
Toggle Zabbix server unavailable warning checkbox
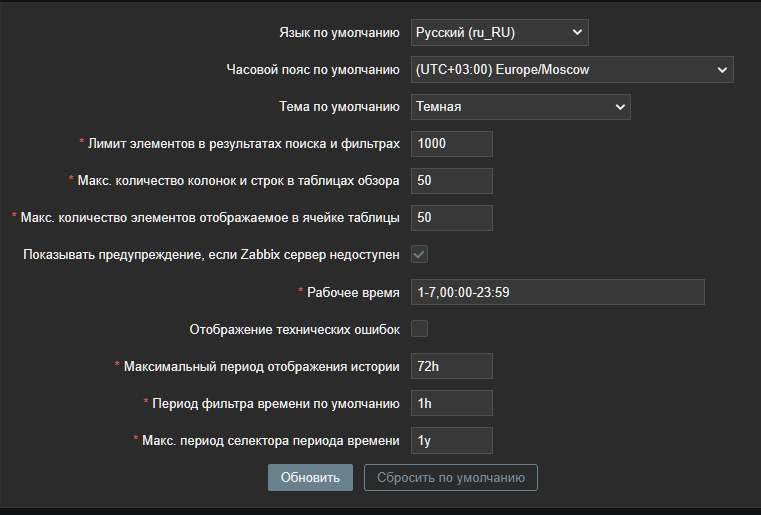pyautogui.click(x=419, y=254)
